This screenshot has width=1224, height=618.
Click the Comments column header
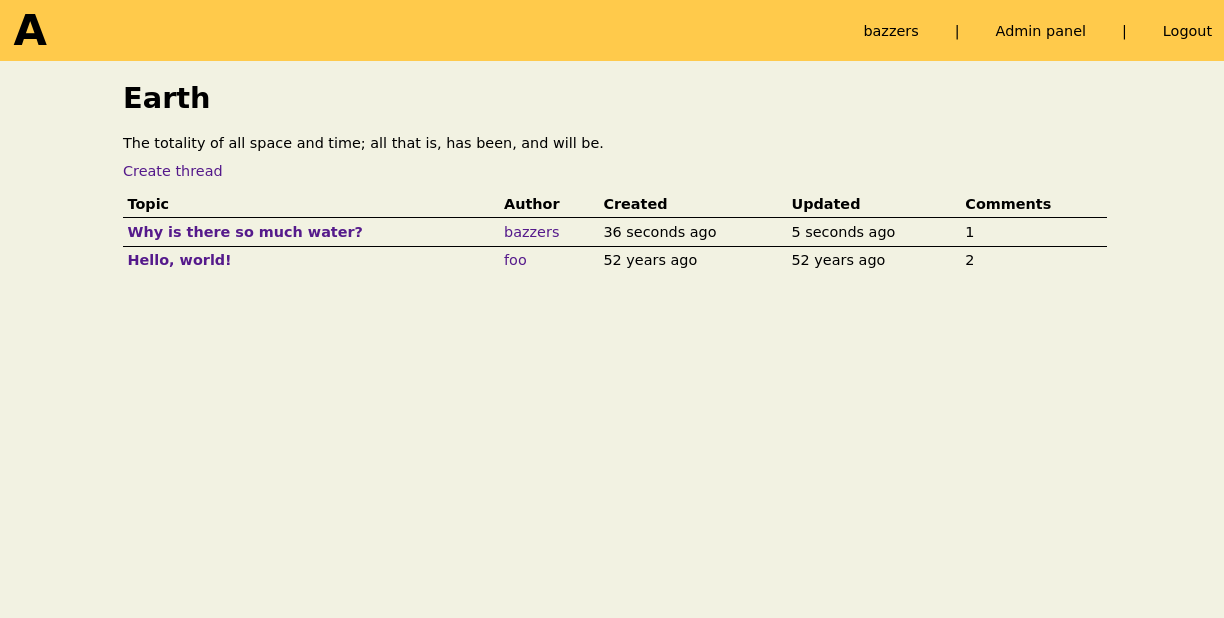pos(1008,204)
